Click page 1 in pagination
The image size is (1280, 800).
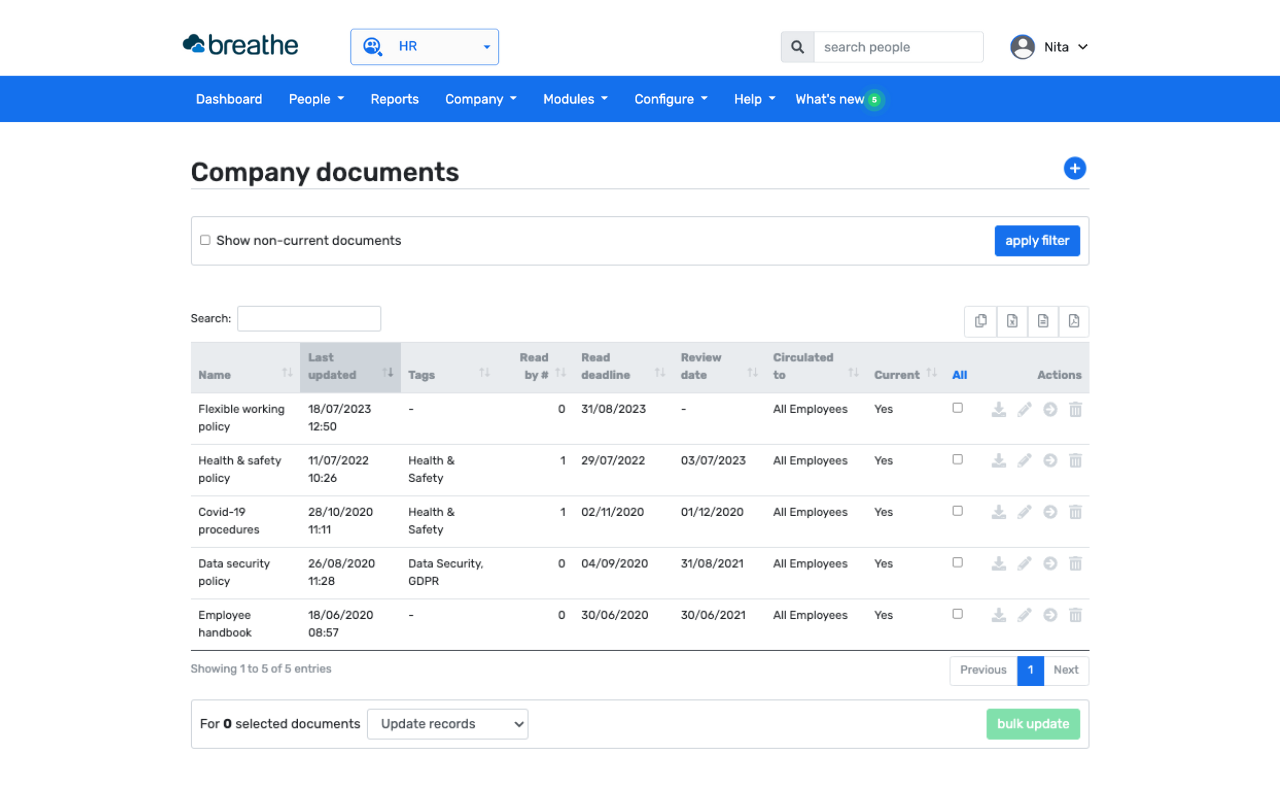pyautogui.click(x=1030, y=670)
